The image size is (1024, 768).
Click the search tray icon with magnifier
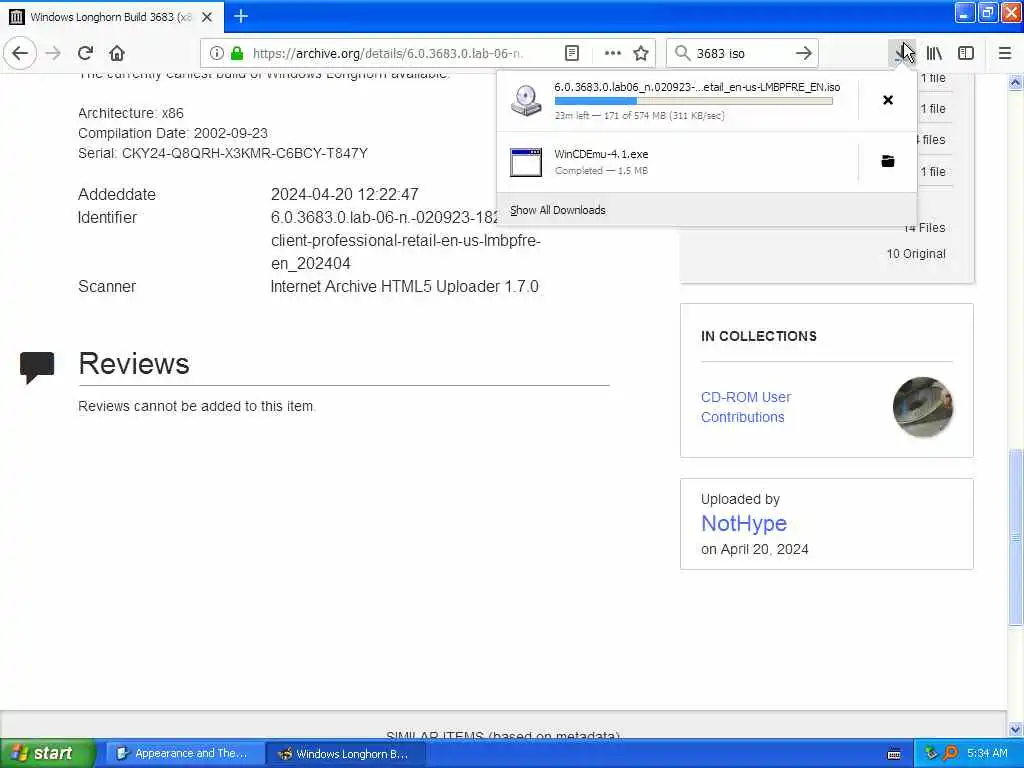point(950,753)
